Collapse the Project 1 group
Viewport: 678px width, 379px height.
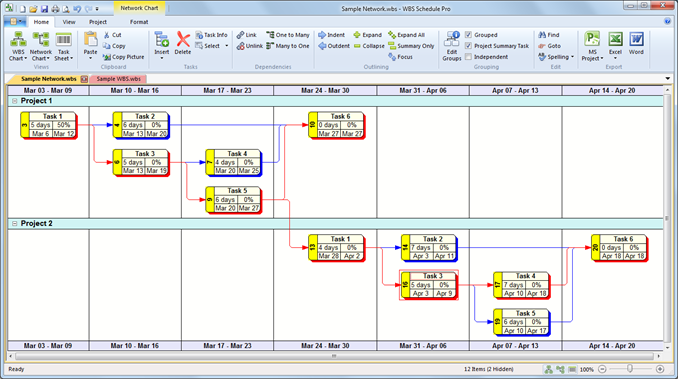14,101
